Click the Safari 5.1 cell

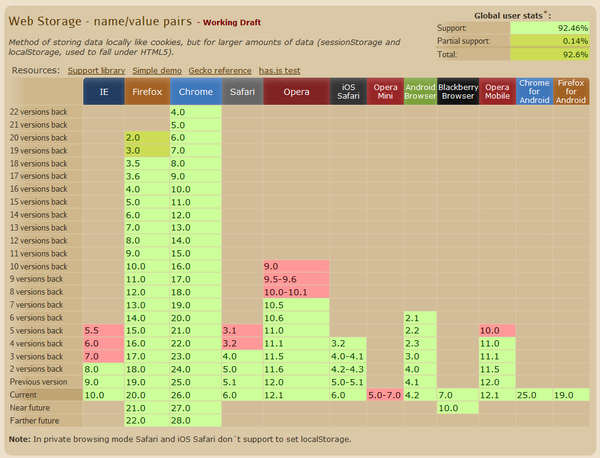pyautogui.click(x=242, y=382)
